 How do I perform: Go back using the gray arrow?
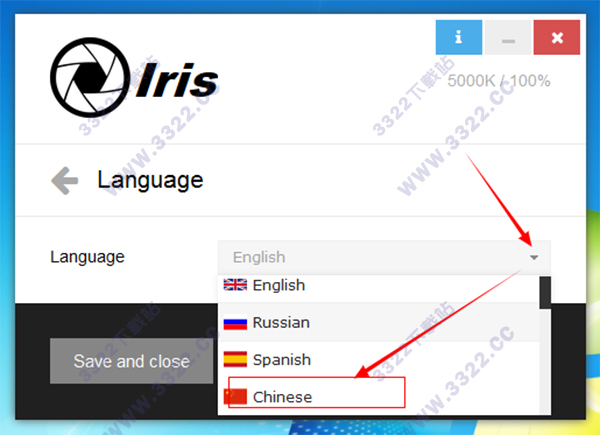pos(65,181)
